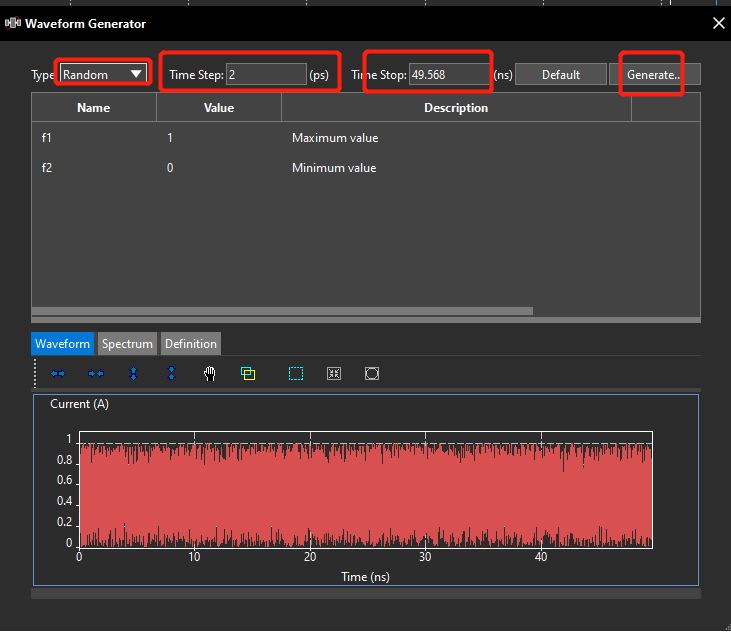Click the Waveform Generator title icon
Screen dimensions: 731x632
point(13,23)
